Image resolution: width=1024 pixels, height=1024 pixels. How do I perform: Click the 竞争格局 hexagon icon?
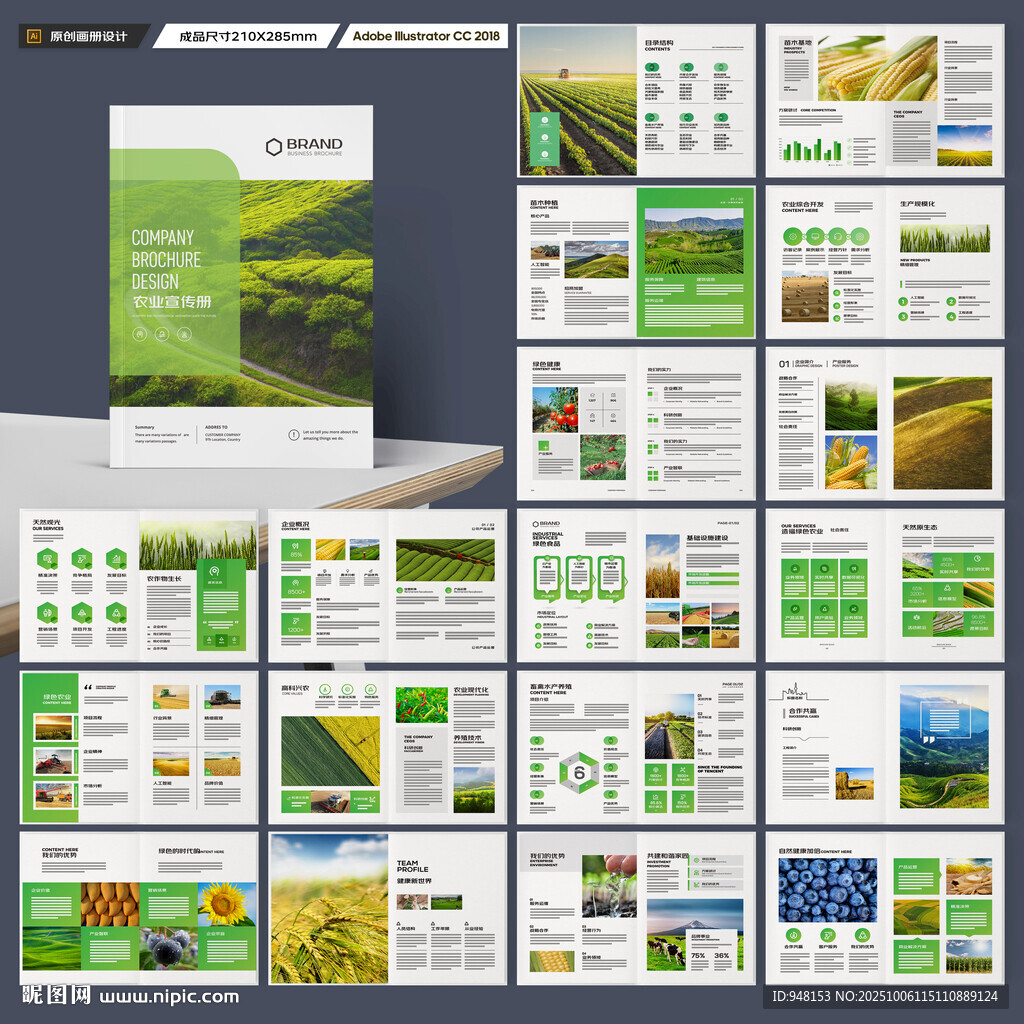click(82, 559)
